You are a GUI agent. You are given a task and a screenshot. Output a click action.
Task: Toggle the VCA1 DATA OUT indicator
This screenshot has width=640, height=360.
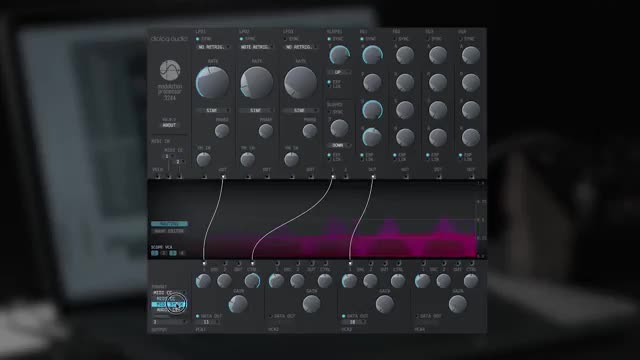coord(198,316)
